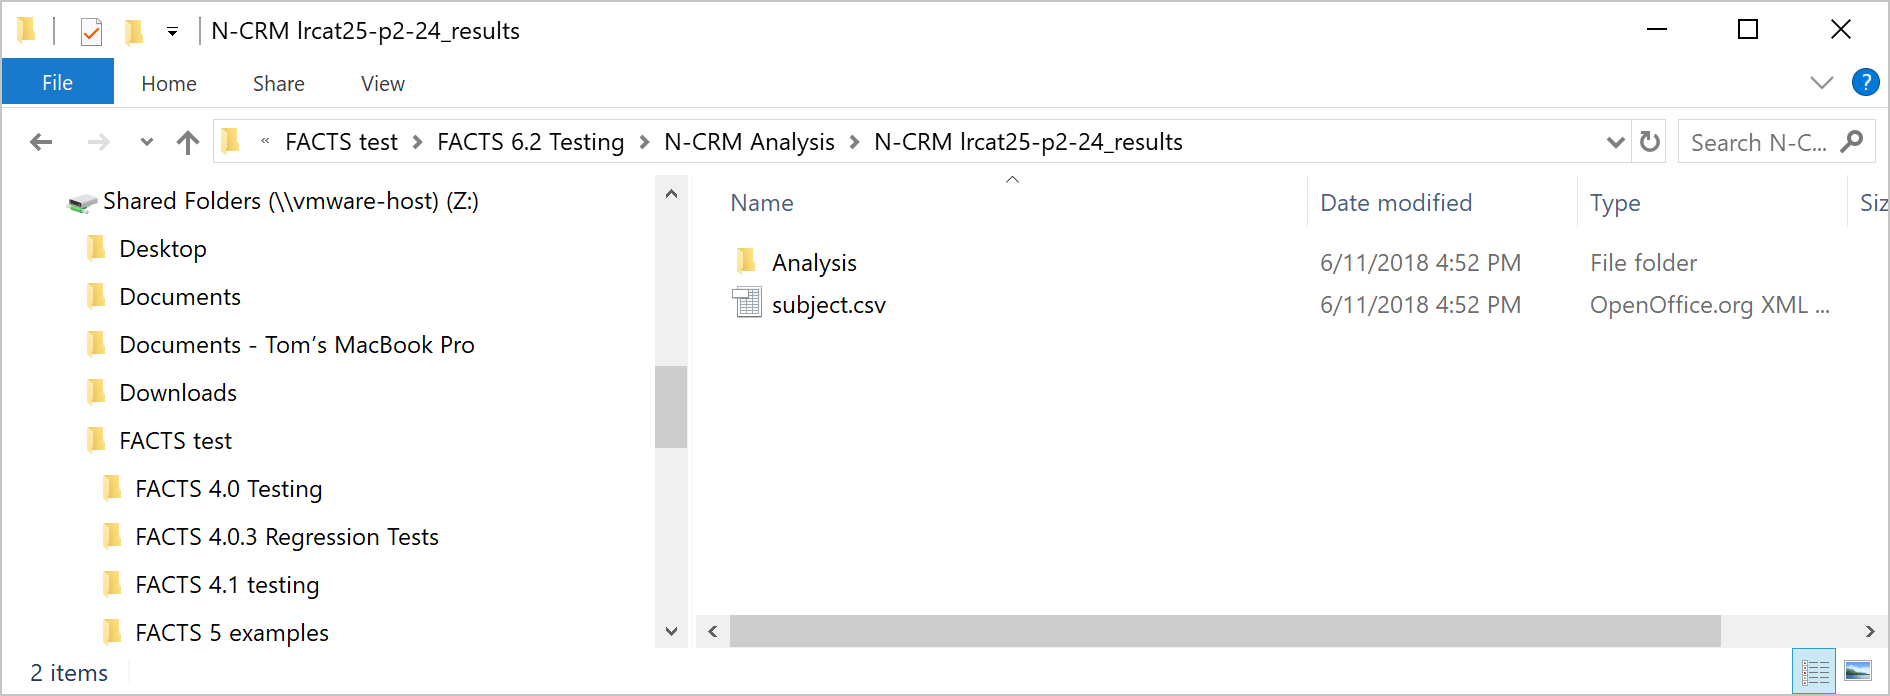Refresh the current folder view
This screenshot has height=696, width=1890.
click(x=1650, y=142)
